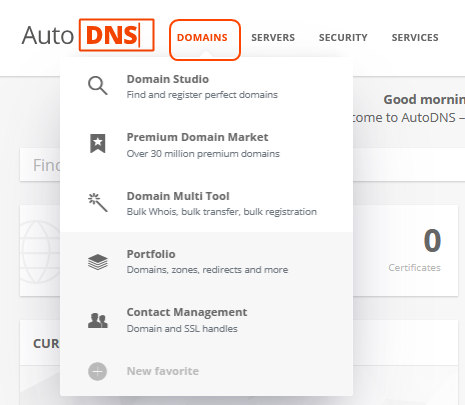Click 'Find and register perfect domains' text
The height and width of the screenshot is (405, 465).
202,95
